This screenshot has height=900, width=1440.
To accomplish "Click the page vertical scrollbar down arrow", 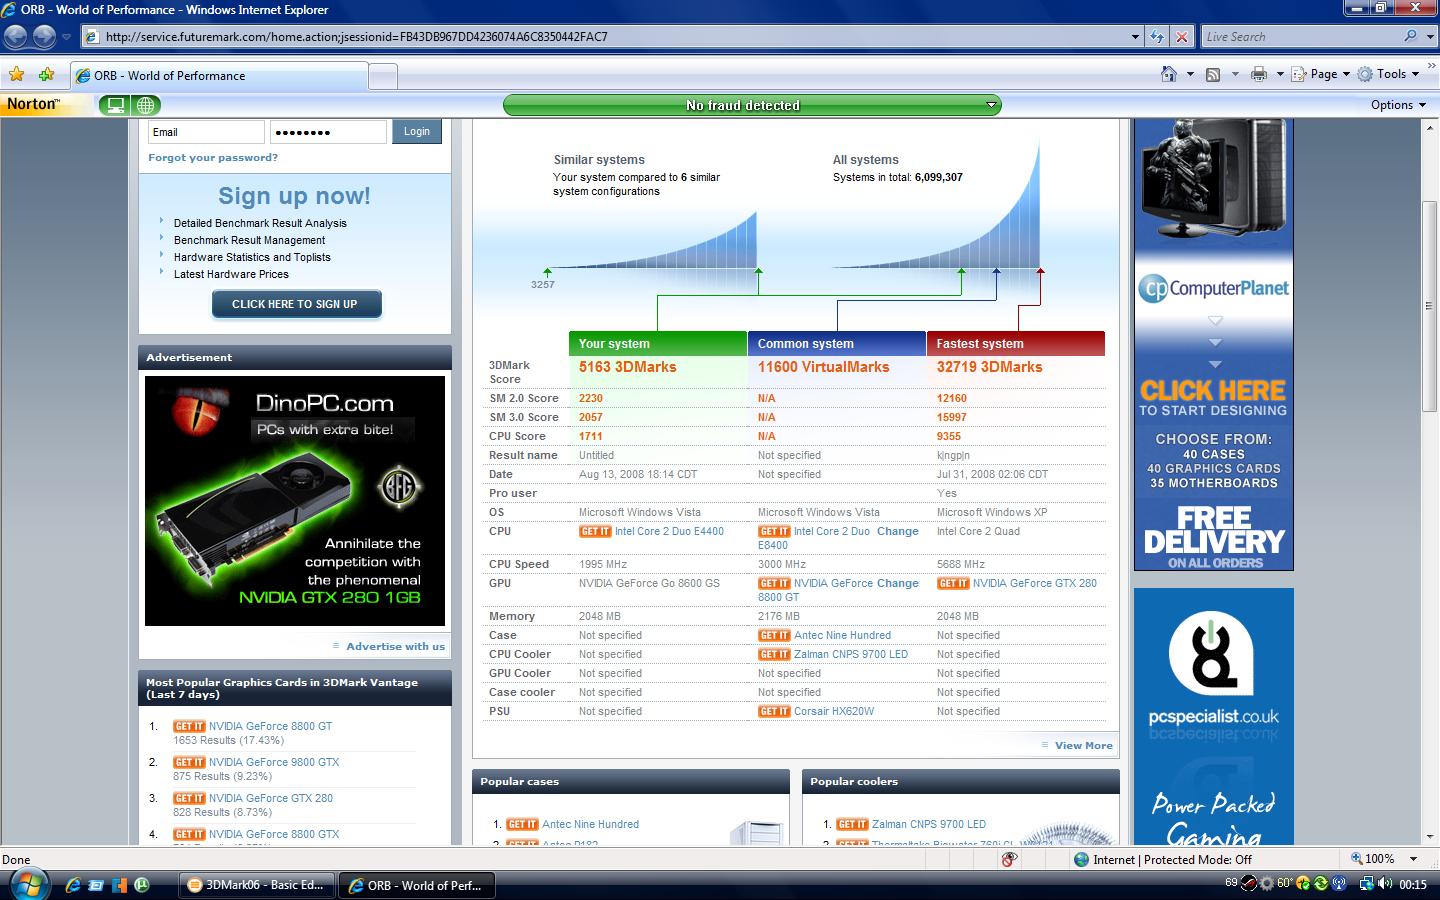I will click(x=1431, y=838).
